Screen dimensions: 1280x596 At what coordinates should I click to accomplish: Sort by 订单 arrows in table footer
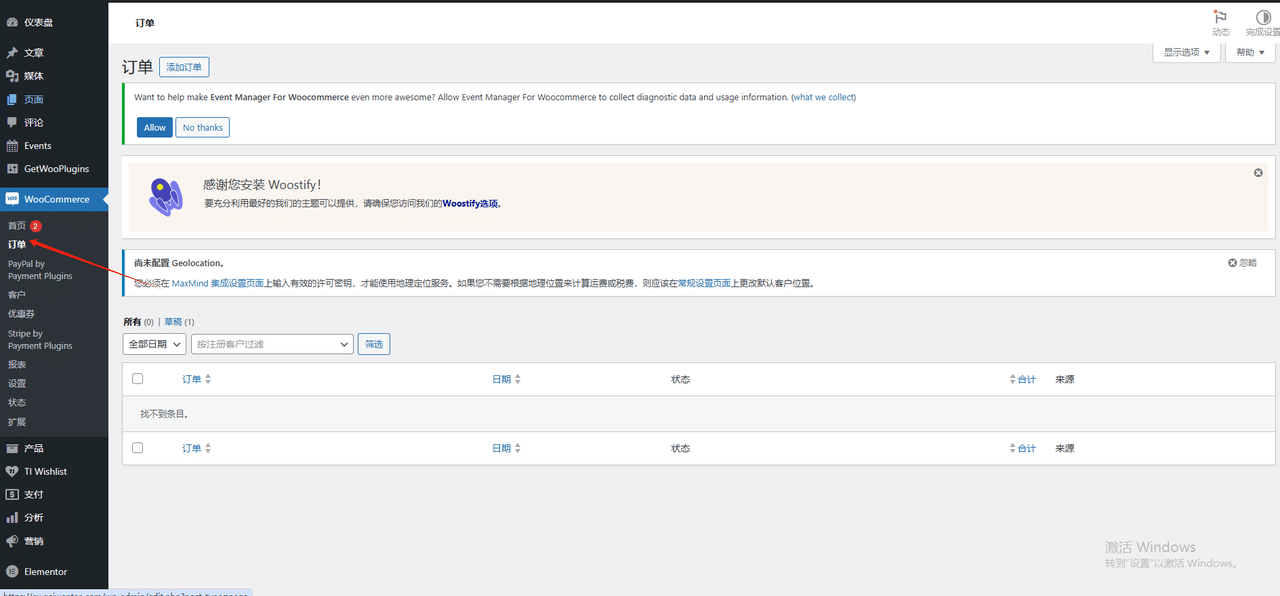208,449
